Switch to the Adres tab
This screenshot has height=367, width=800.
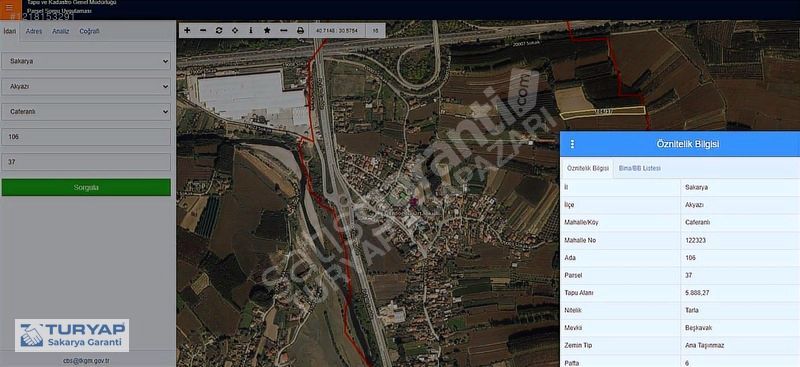pyautogui.click(x=34, y=31)
